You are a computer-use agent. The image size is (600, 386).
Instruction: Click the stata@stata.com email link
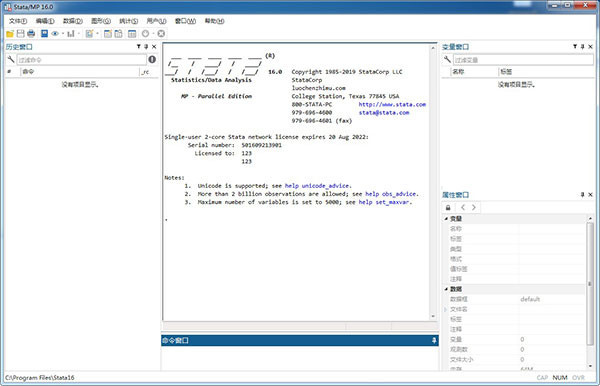point(384,112)
